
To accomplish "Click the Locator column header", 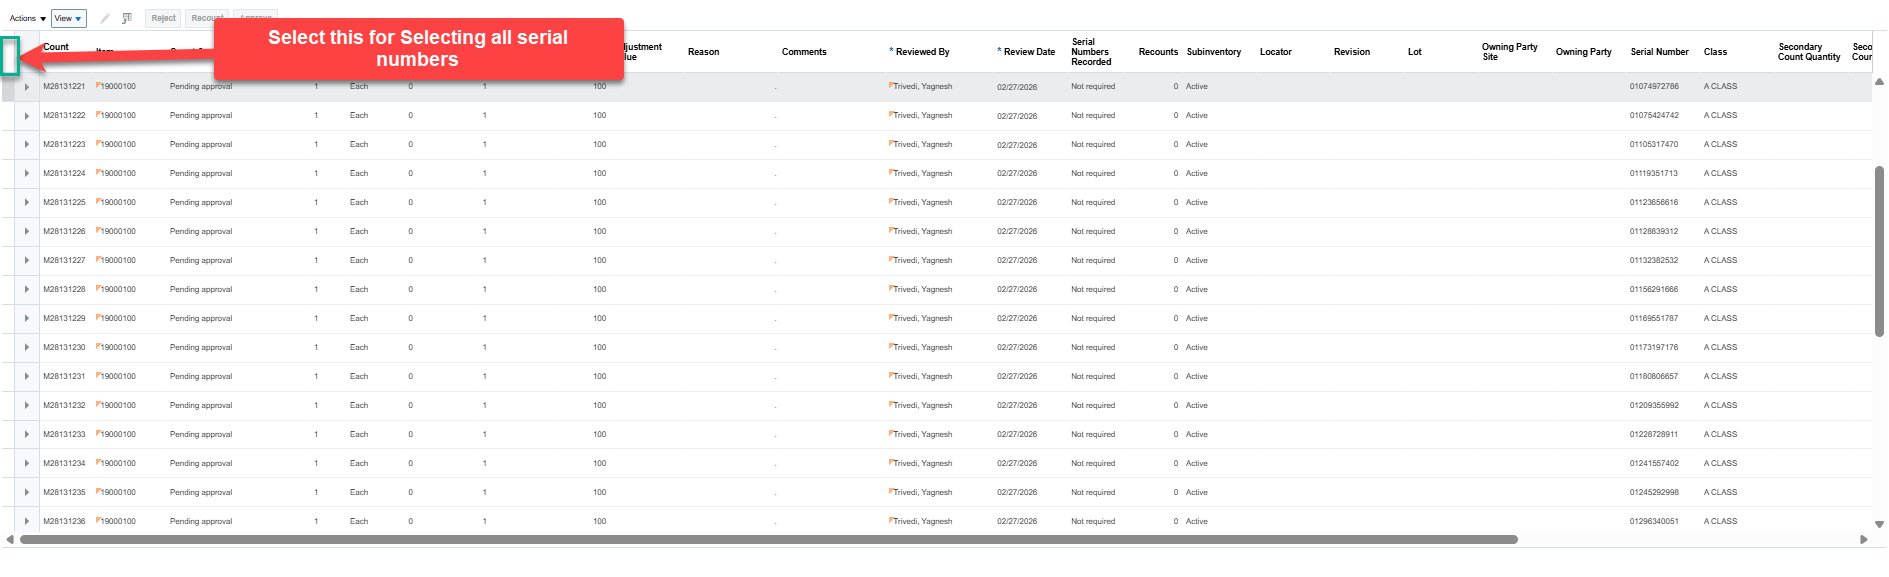I will 1276,52.
